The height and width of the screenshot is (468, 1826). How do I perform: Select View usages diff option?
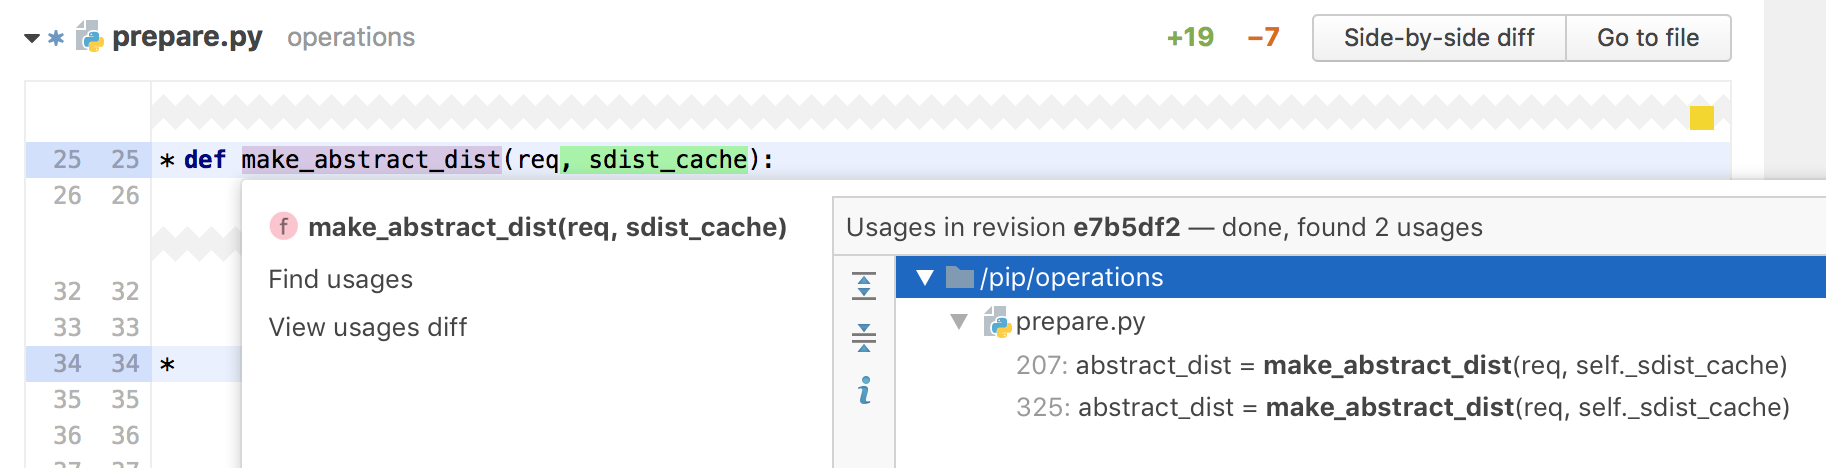367,327
